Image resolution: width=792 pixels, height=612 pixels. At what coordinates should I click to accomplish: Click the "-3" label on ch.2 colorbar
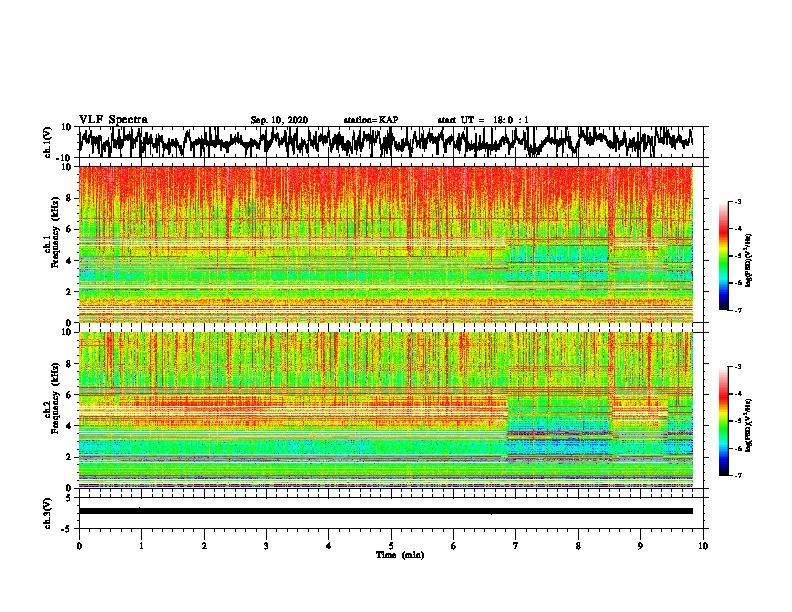[x=737, y=367]
